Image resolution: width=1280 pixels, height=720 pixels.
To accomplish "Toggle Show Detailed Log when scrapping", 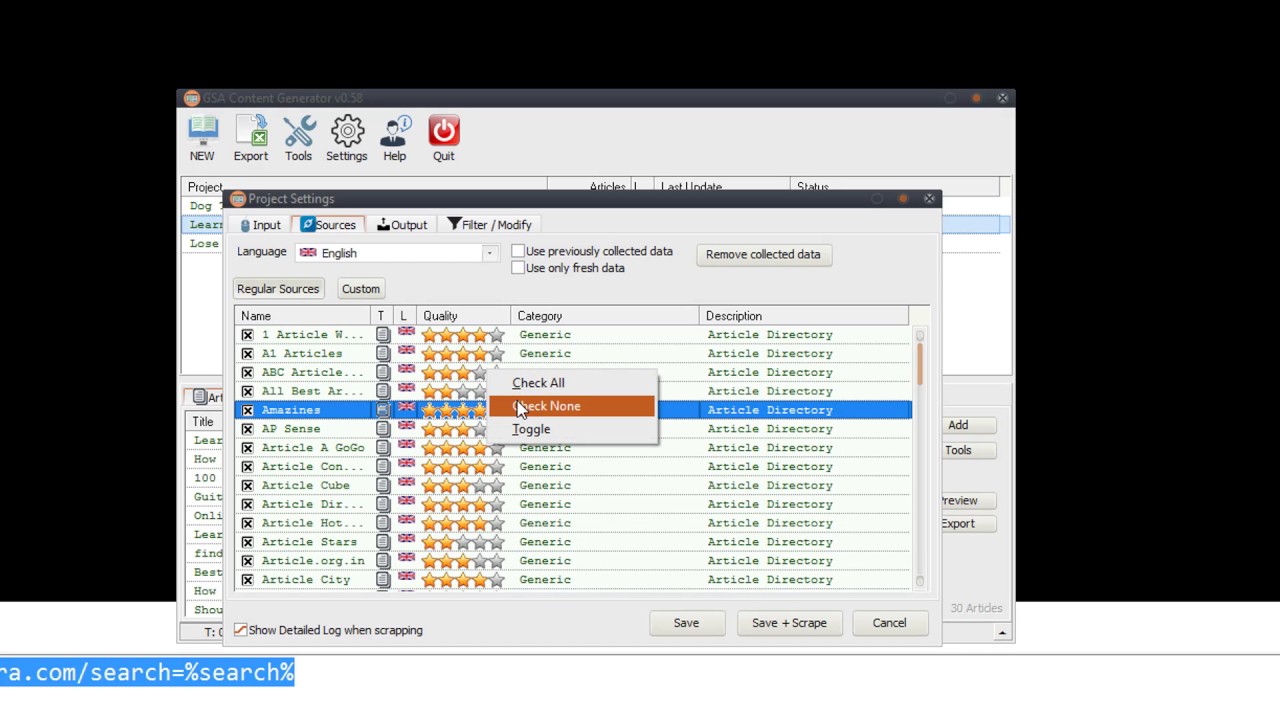I will (x=240, y=630).
